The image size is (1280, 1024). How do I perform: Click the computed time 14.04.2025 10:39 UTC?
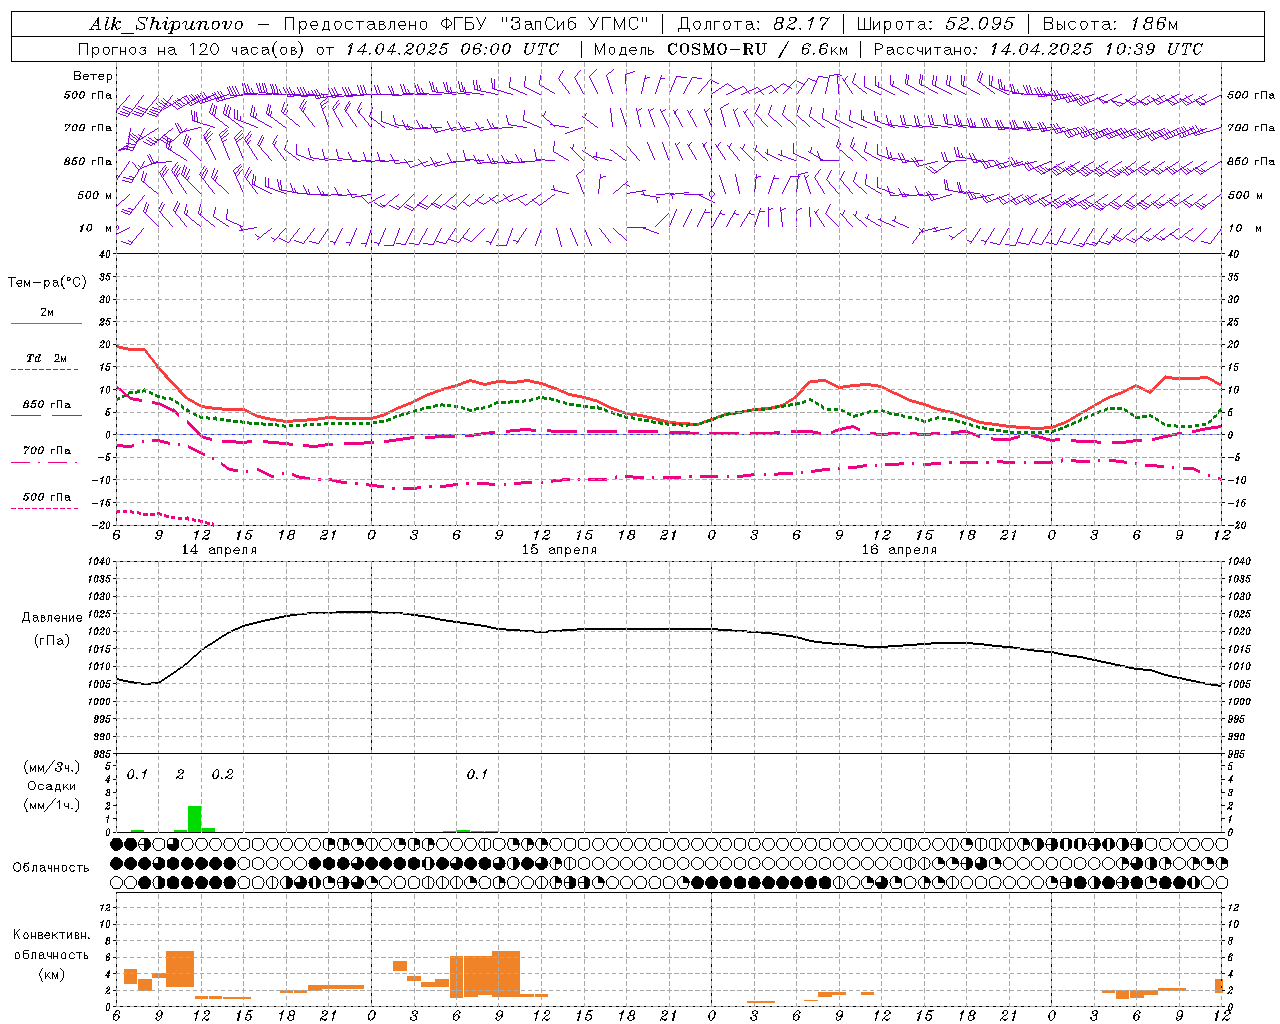[1096, 49]
